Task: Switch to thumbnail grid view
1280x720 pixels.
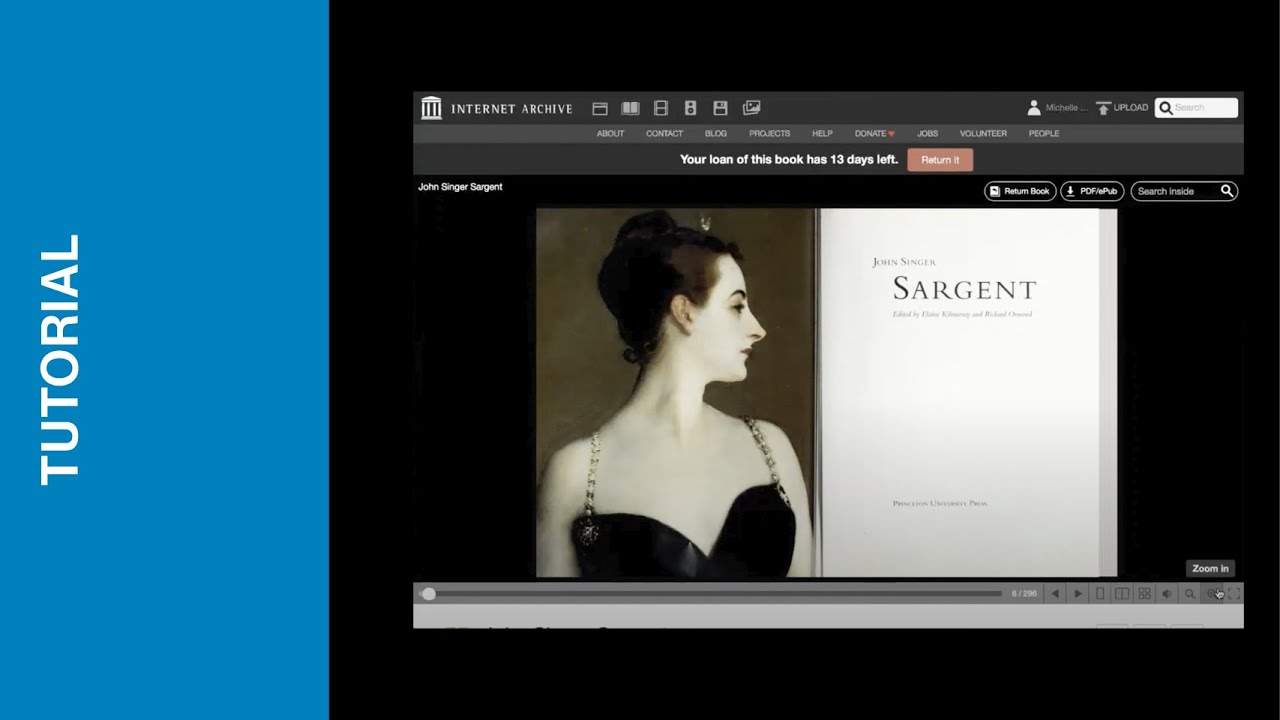Action: 1145,594
